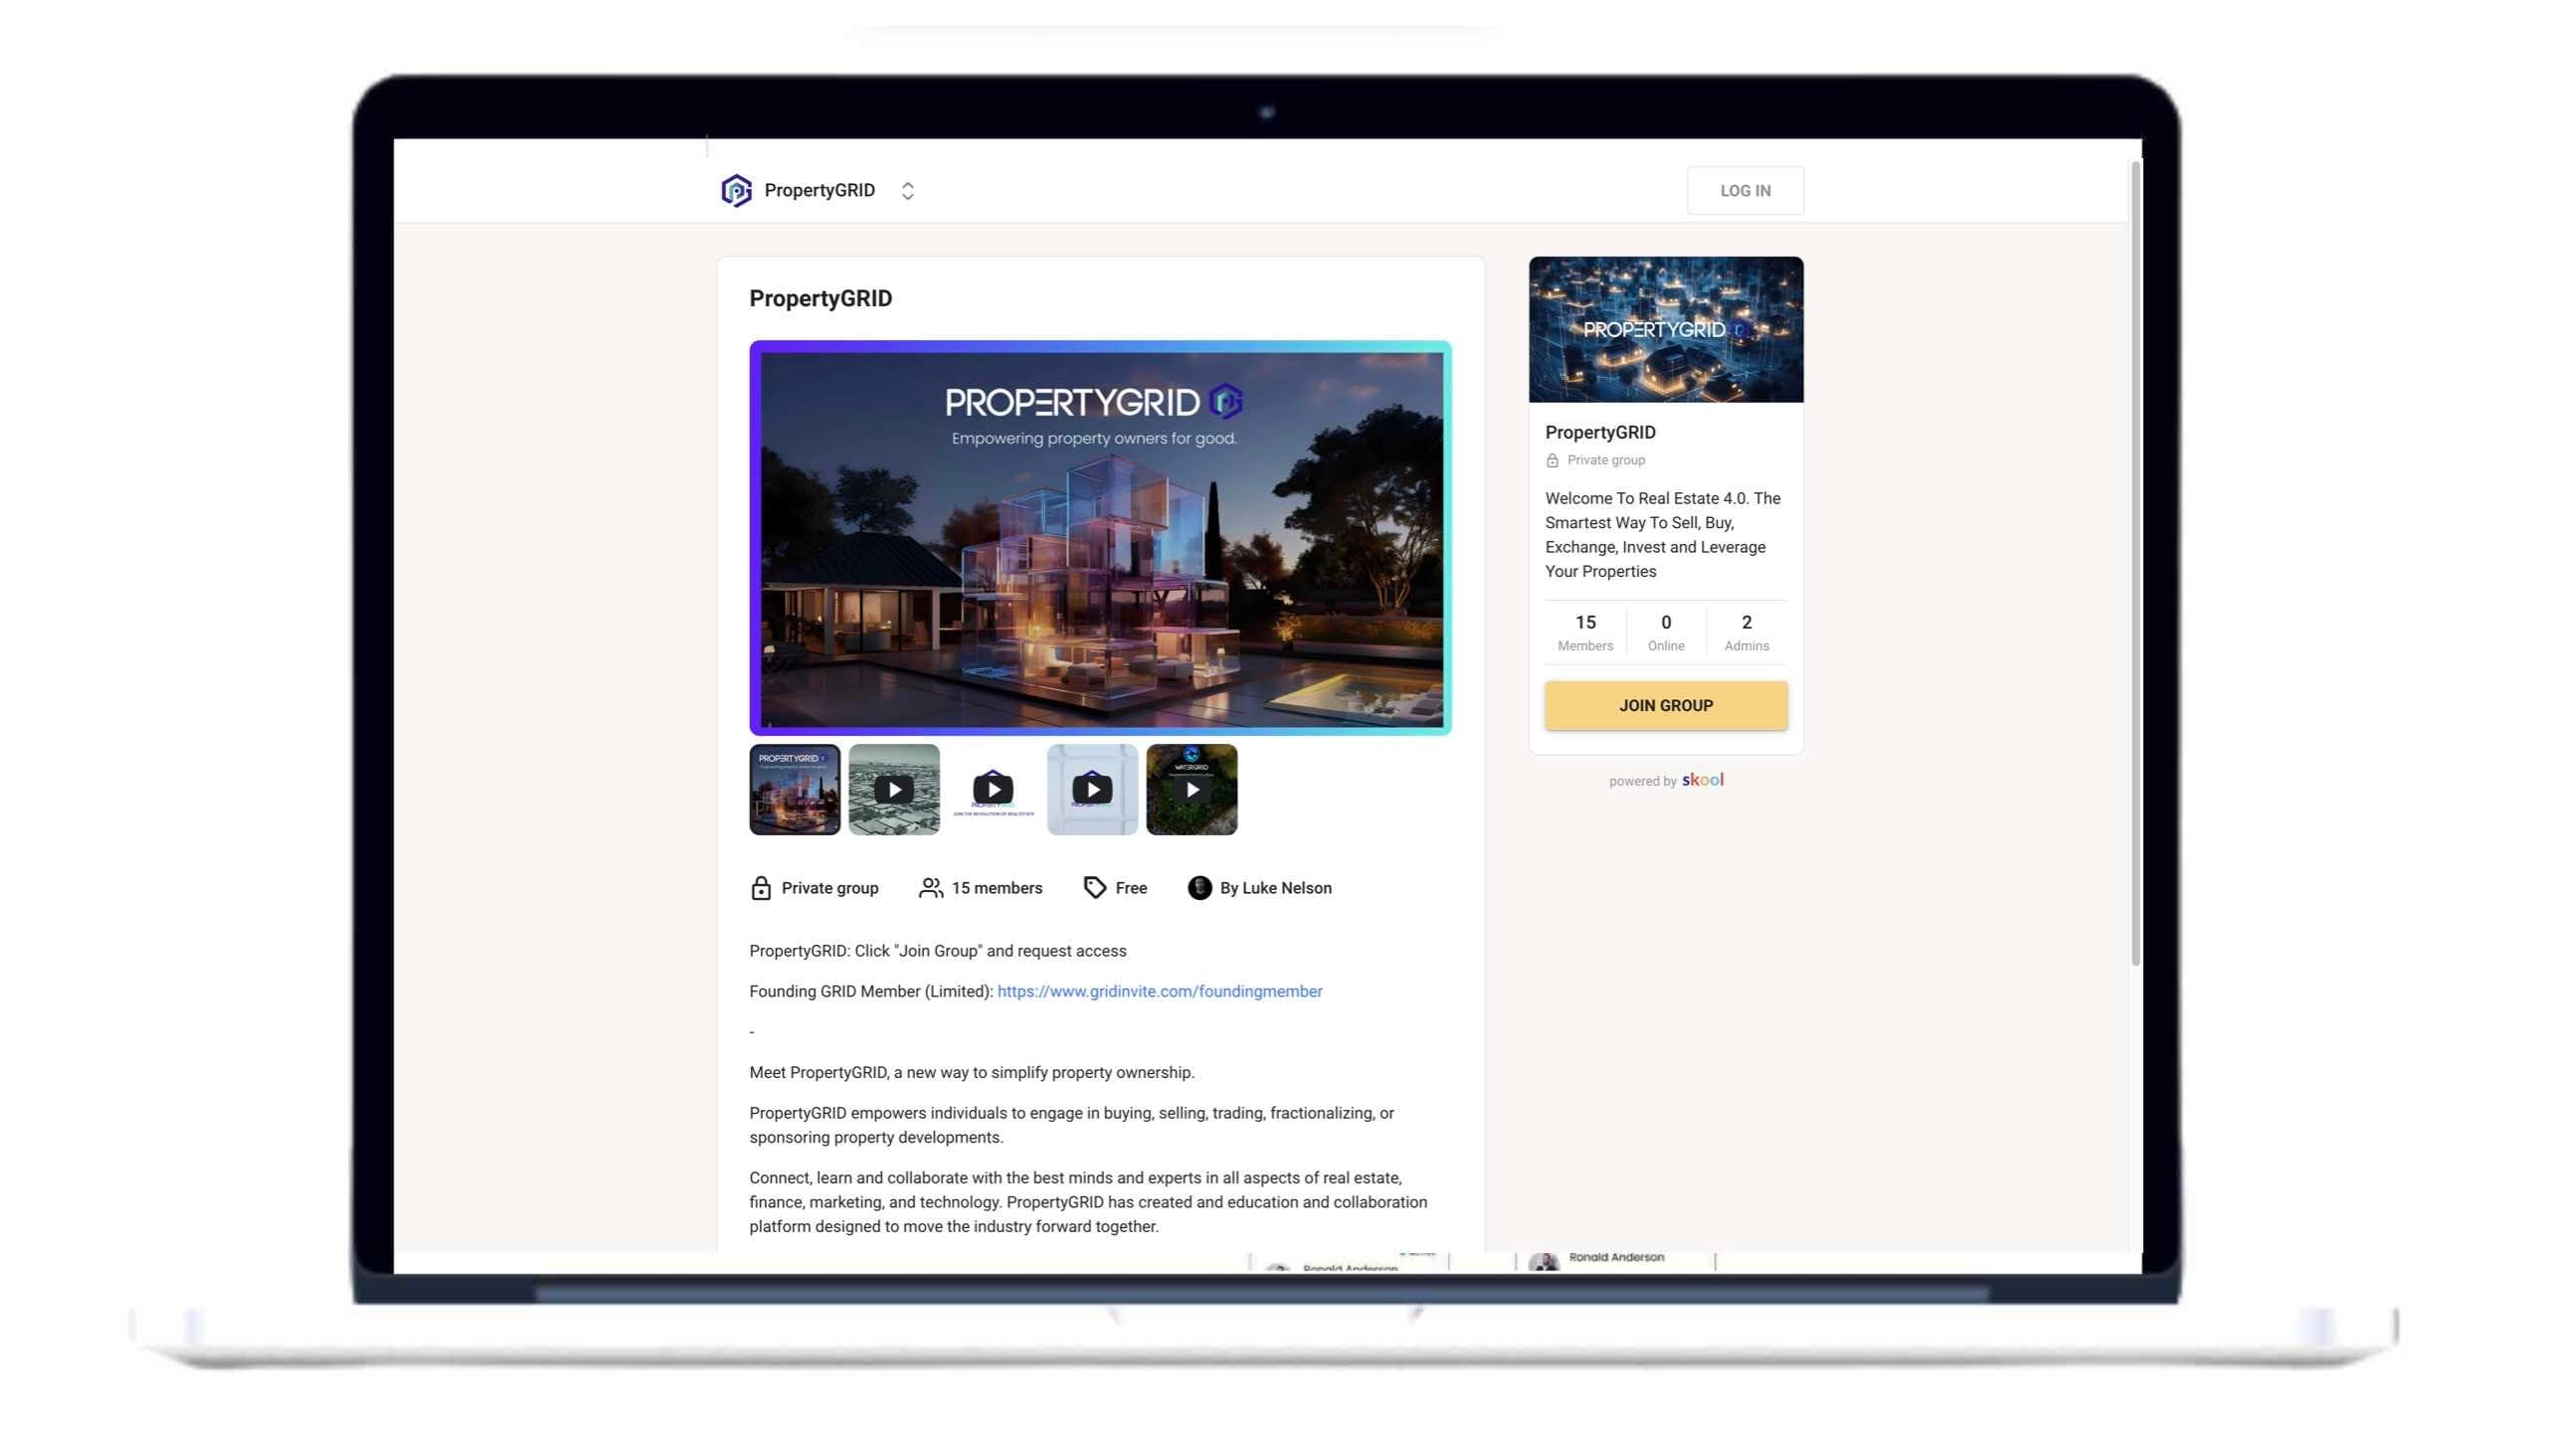The width and height of the screenshot is (2576, 1440).
Task: Select the first PropertyGRID image thumbnail
Action: 794,789
